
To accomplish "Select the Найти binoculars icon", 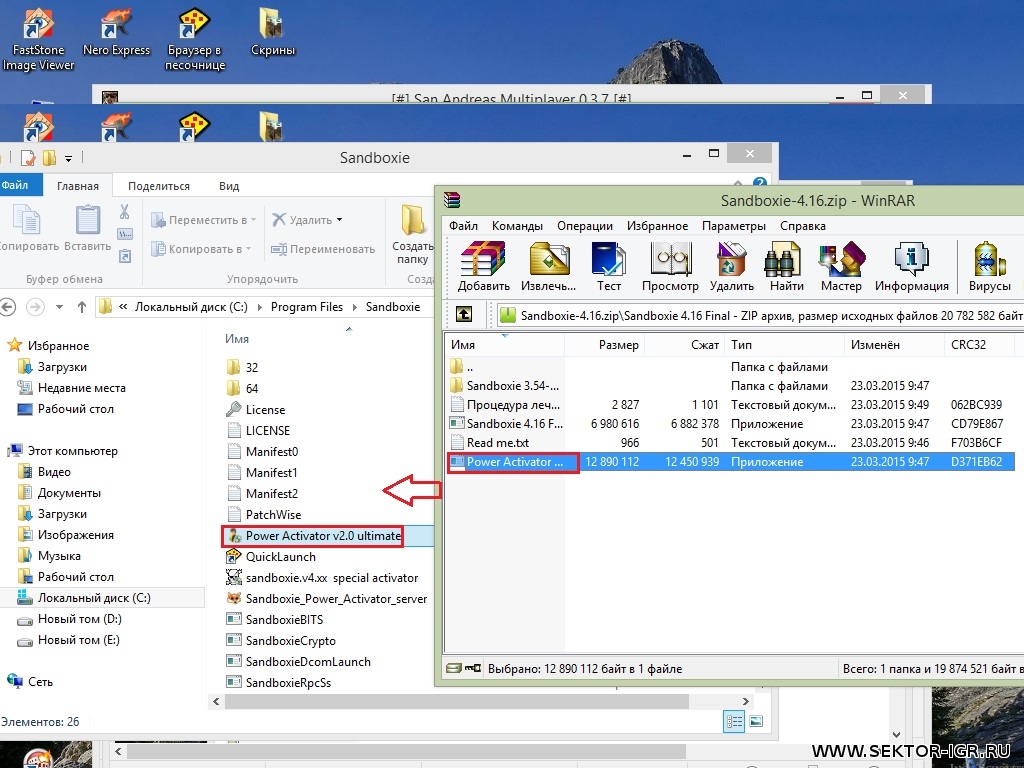I will point(786,266).
